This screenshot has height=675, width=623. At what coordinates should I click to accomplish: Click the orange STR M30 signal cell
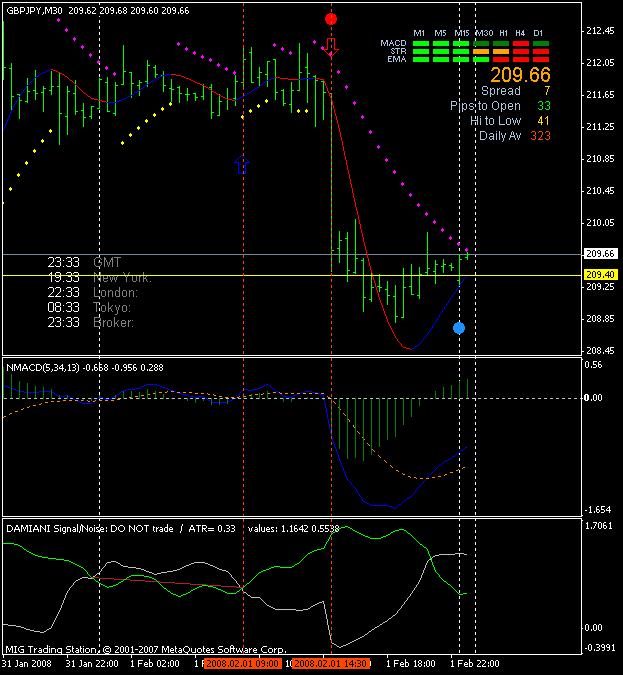pos(481,52)
